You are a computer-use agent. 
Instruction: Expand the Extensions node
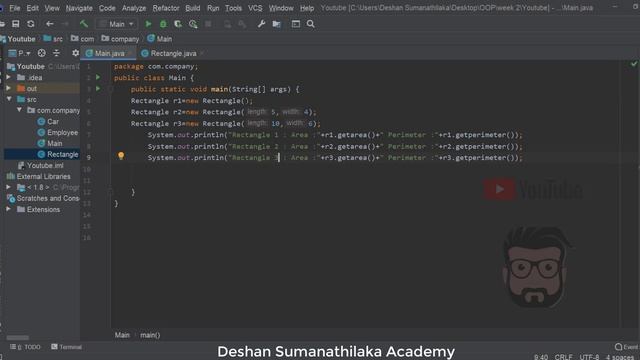(x=8, y=209)
